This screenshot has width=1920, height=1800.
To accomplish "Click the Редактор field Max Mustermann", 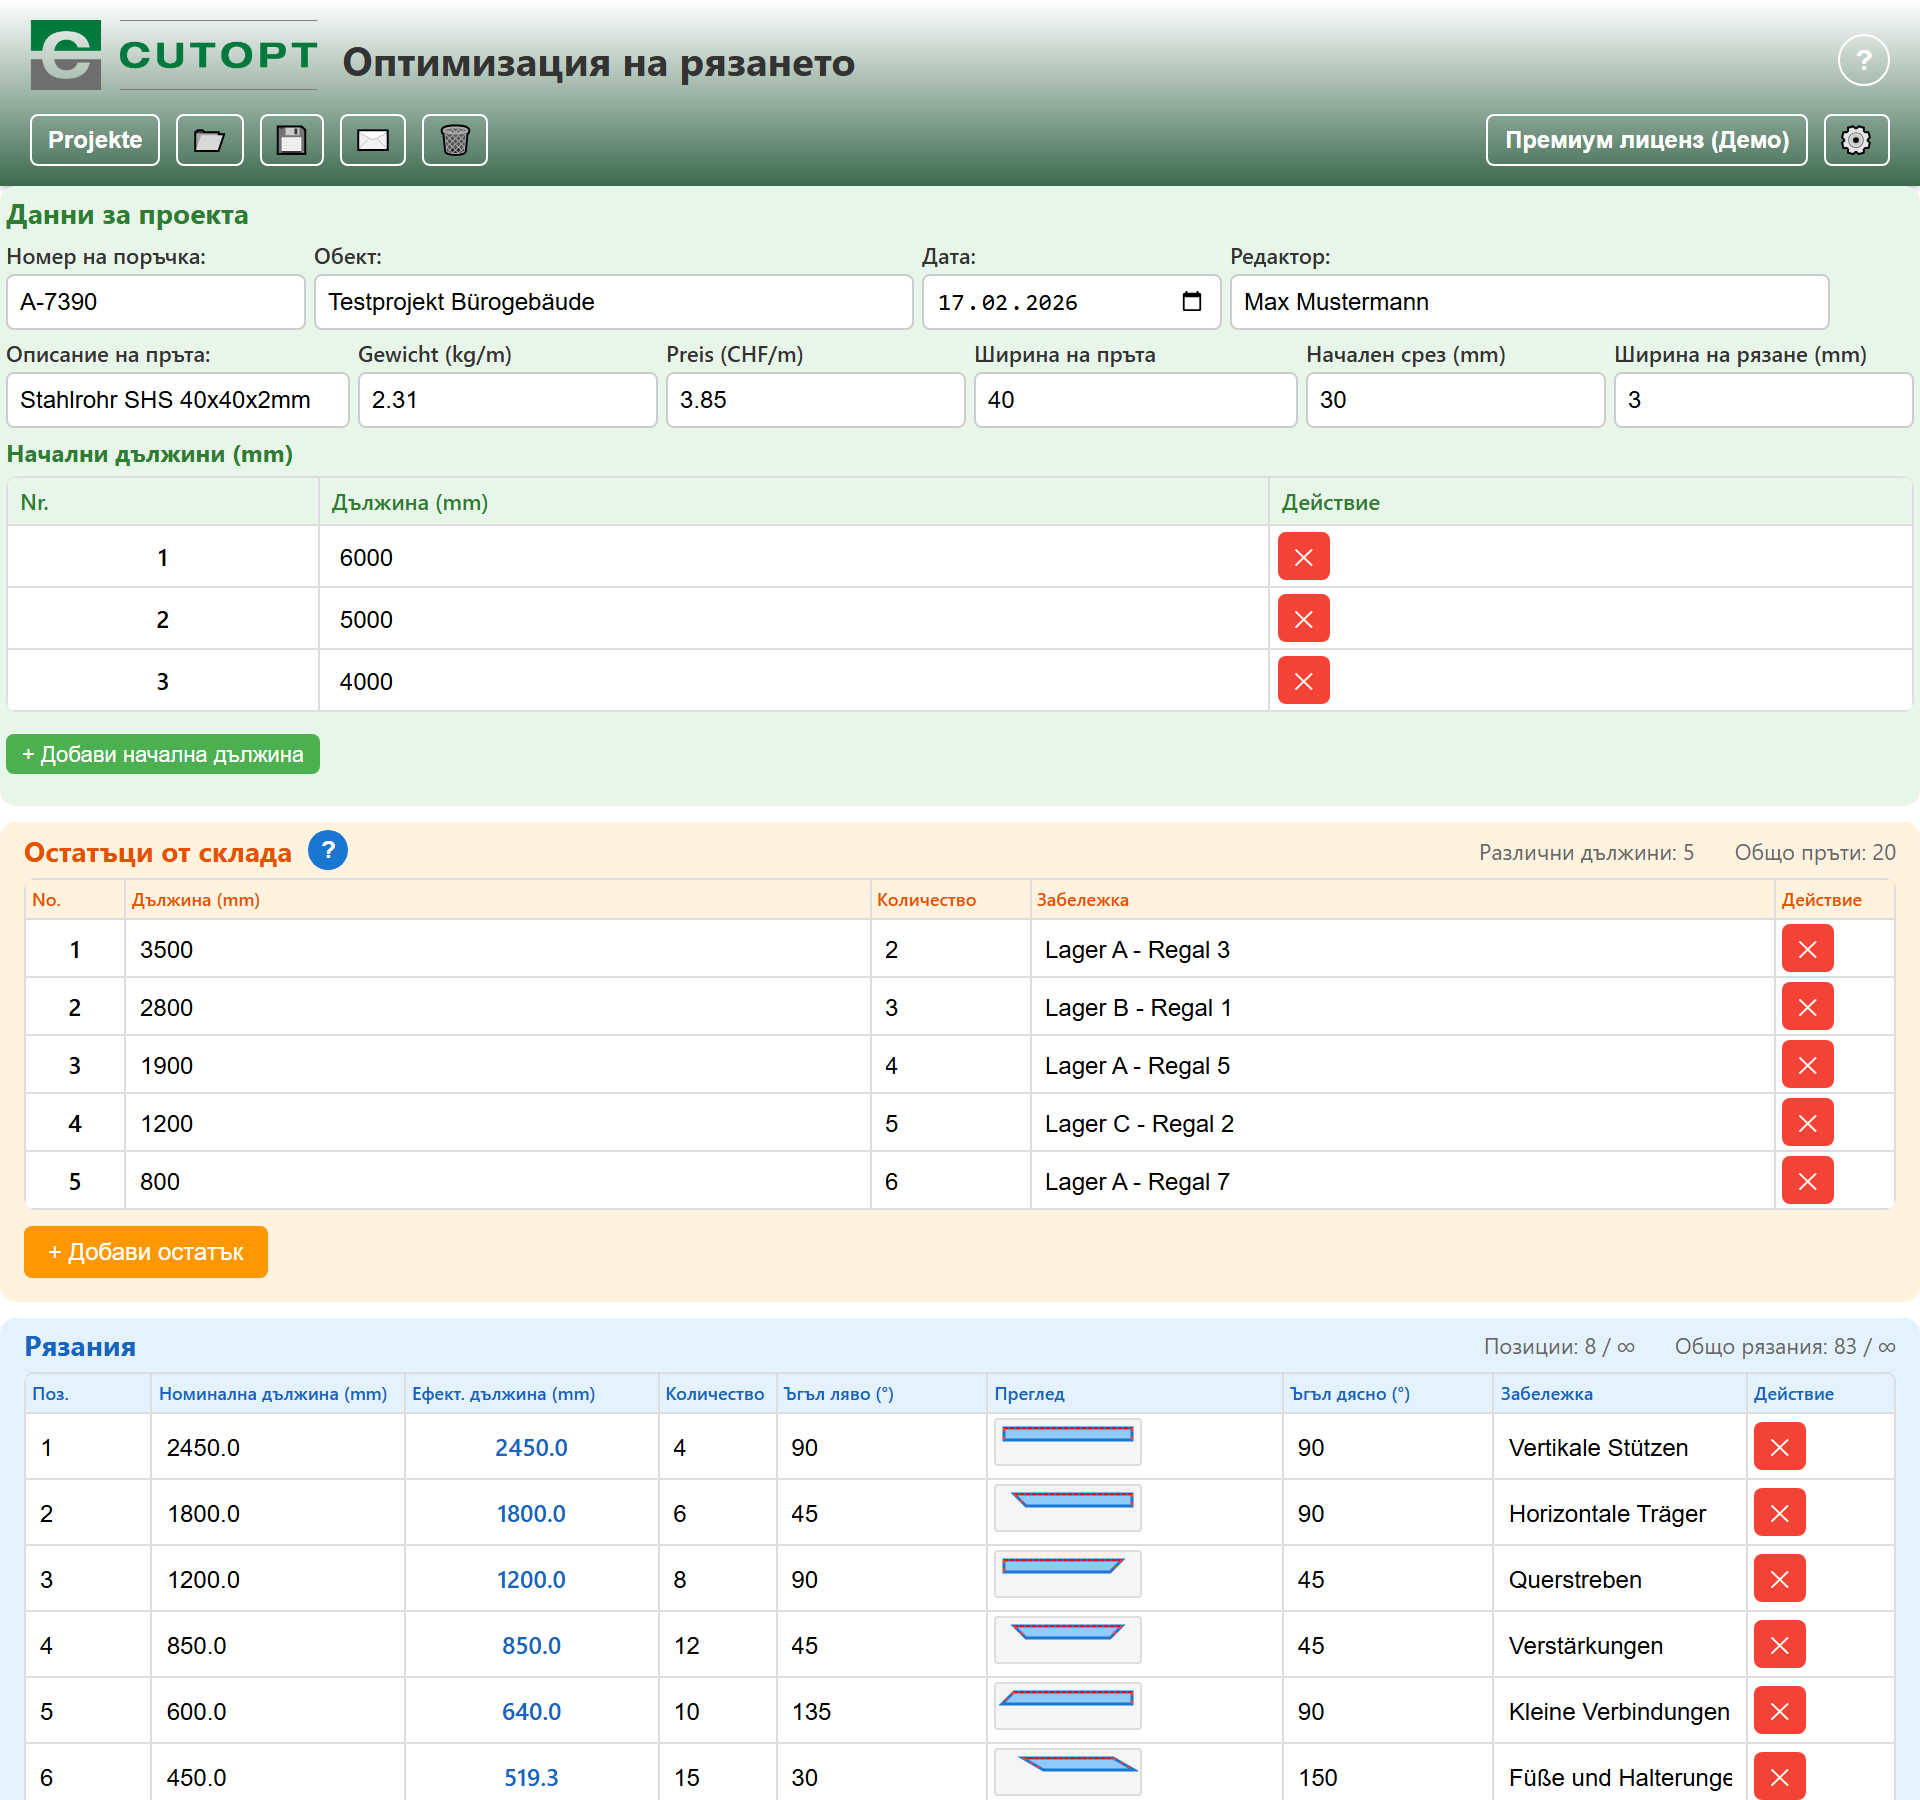I will click(1530, 302).
